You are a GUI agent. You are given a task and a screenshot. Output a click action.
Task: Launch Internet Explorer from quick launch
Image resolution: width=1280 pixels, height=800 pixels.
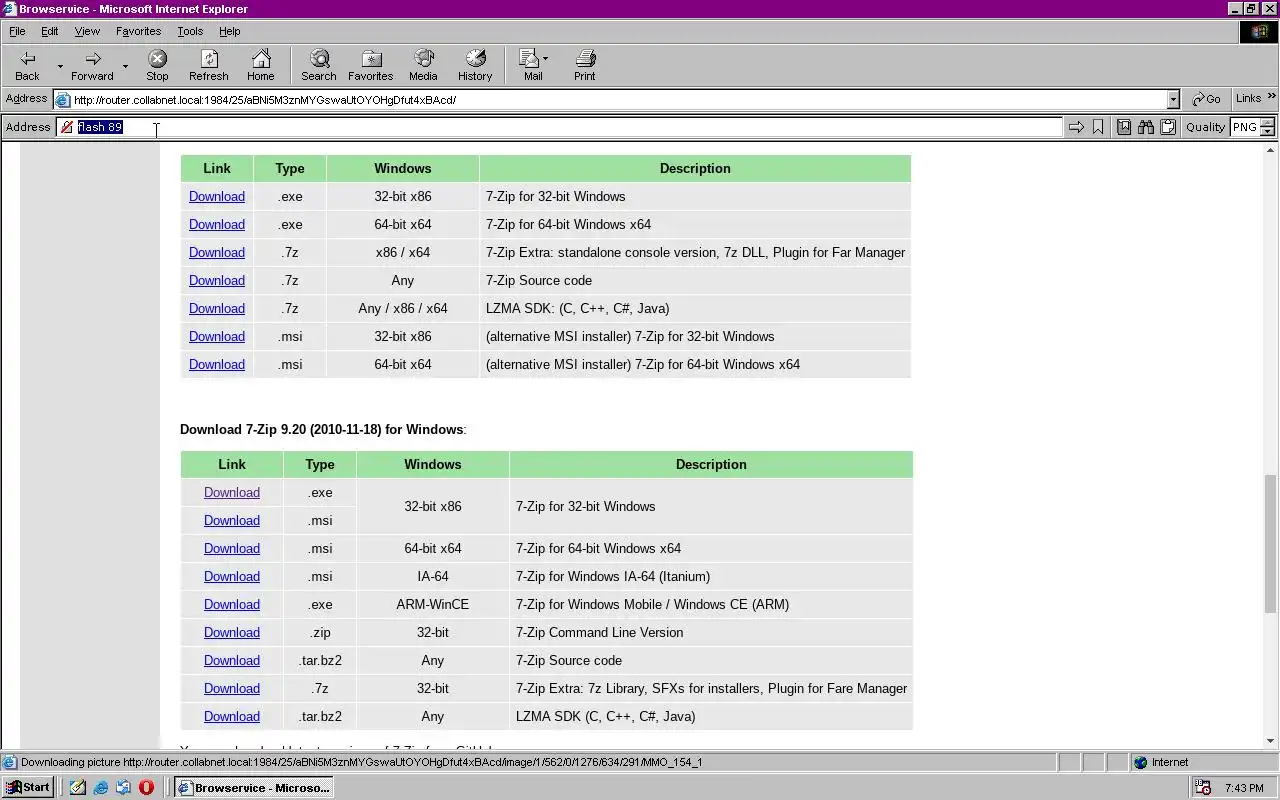[101, 788]
